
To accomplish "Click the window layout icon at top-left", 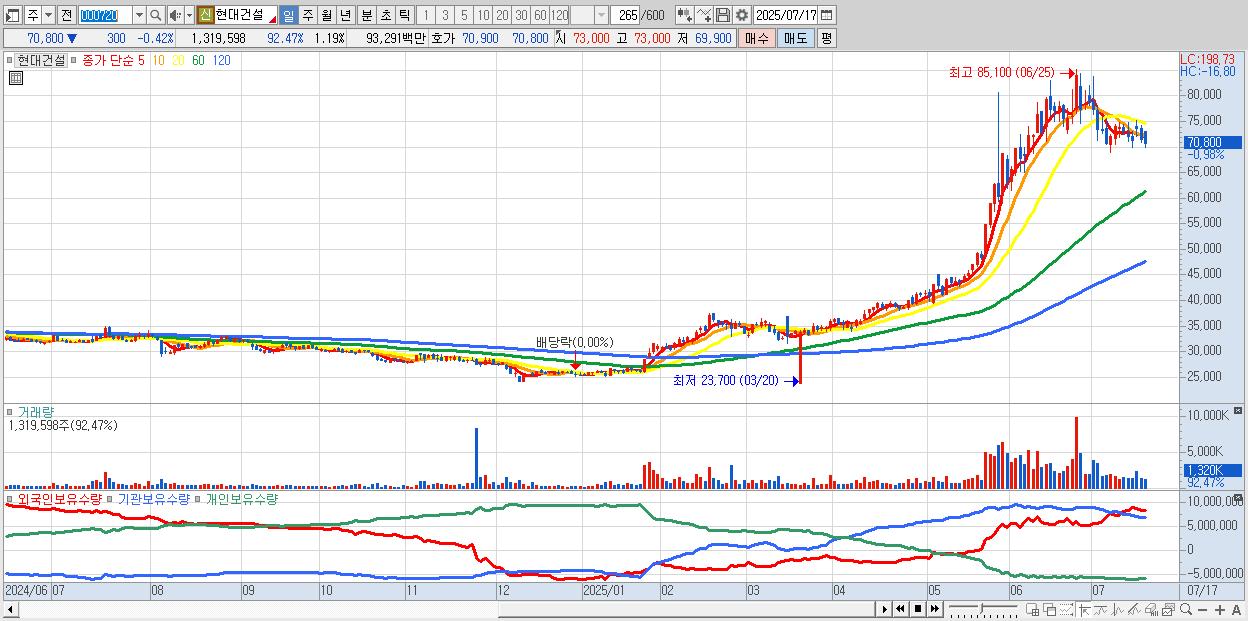I will point(13,15).
